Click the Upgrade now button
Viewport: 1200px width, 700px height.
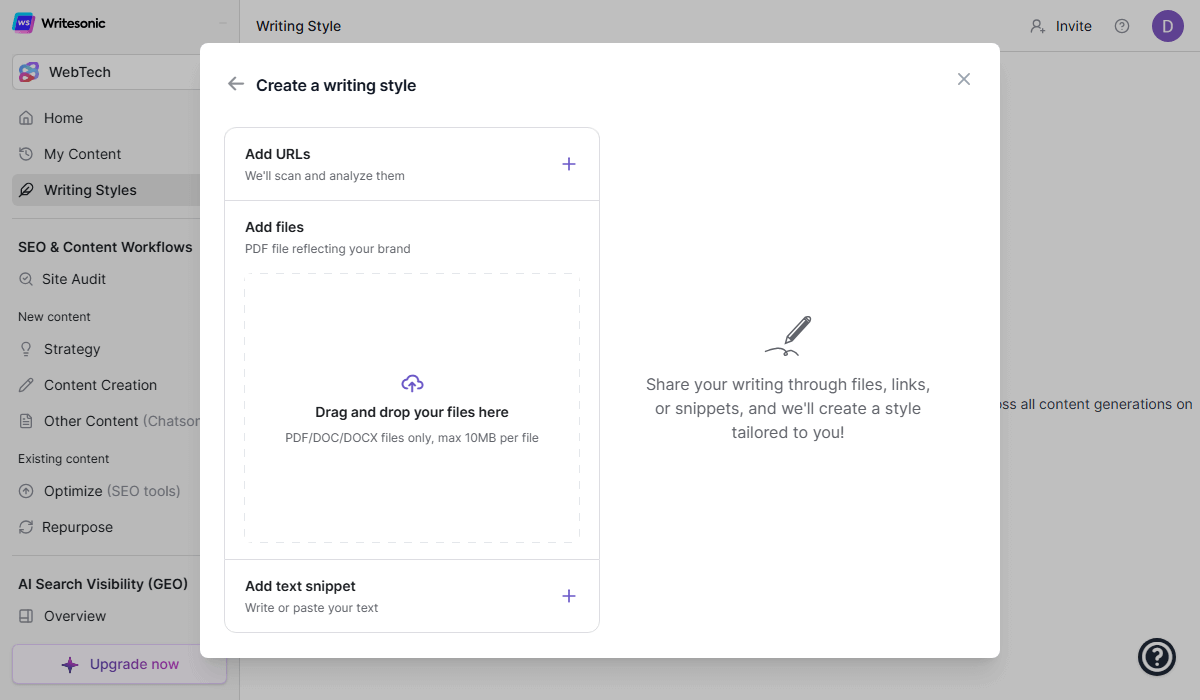tap(119, 663)
